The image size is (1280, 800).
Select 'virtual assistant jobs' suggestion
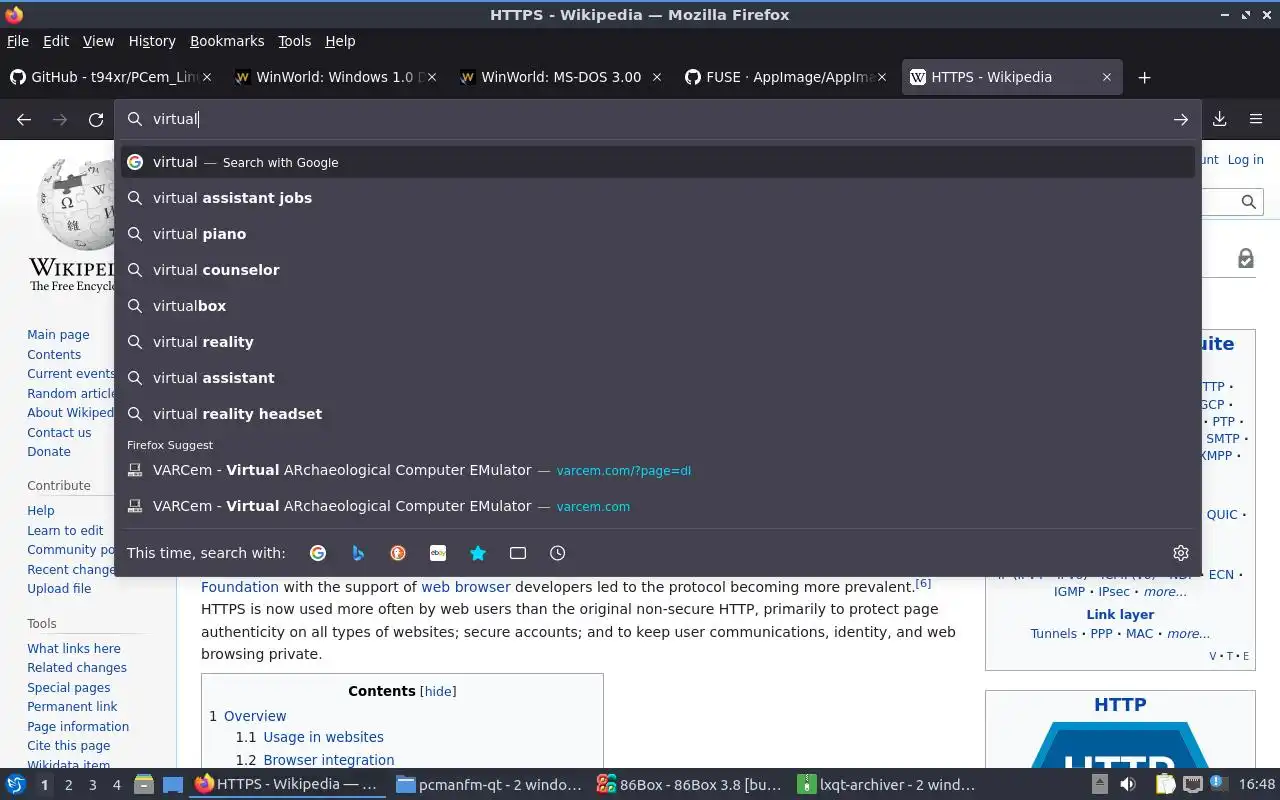click(x=658, y=198)
